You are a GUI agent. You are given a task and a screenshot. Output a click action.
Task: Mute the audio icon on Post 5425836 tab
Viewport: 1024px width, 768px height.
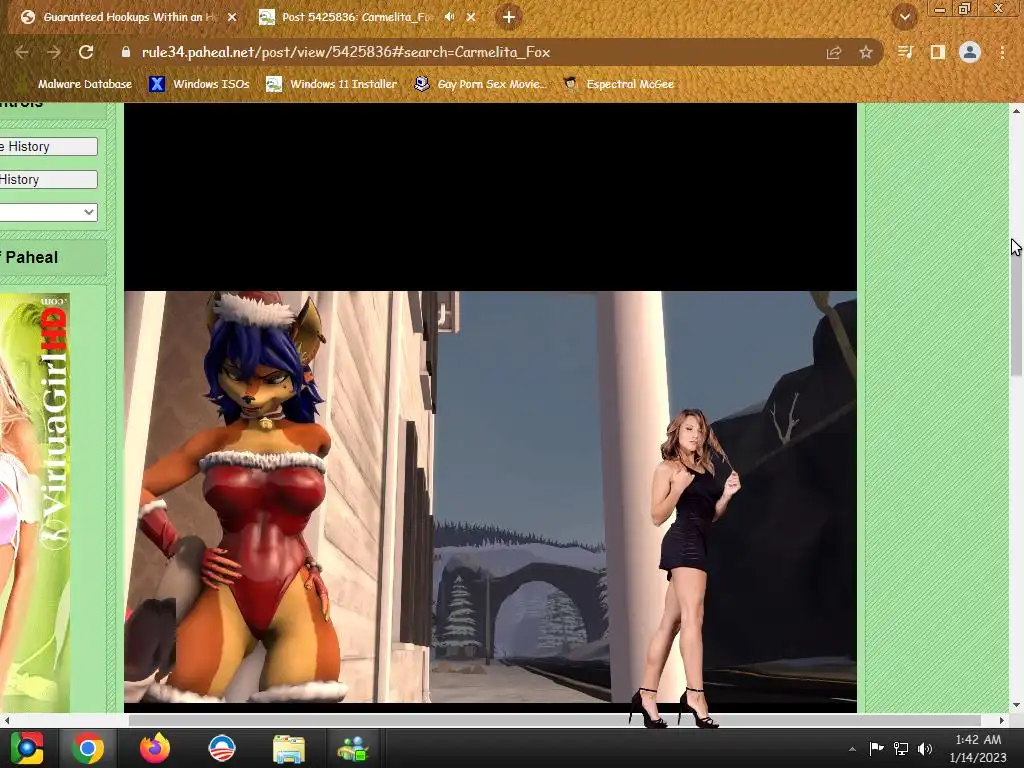click(449, 17)
